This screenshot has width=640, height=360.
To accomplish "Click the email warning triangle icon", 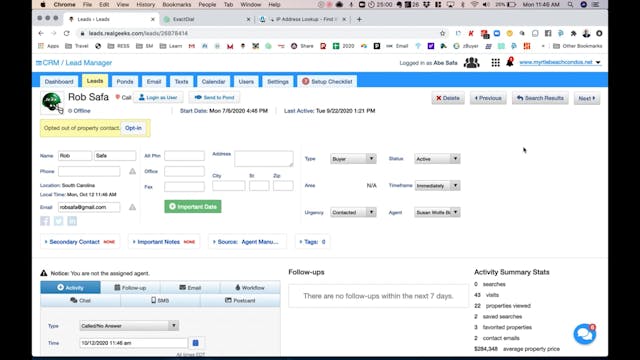I will pyautogui.click(x=132, y=207).
